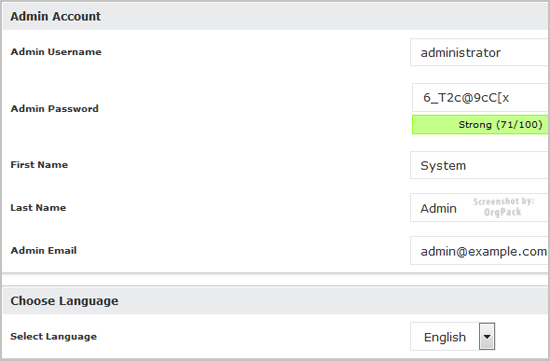Click the Last Name label
The height and width of the screenshot is (361, 550).
point(38,208)
